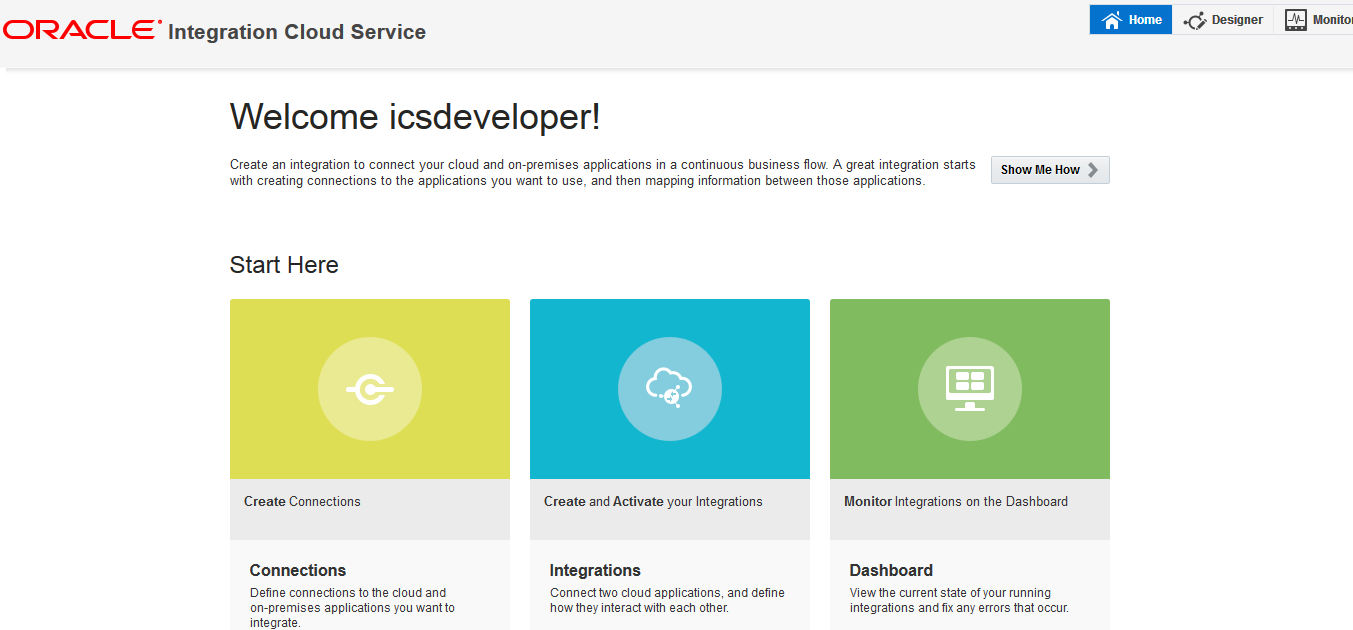
Task: Click the Home house icon
Action: pyautogui.click(x=1111, y=20)
